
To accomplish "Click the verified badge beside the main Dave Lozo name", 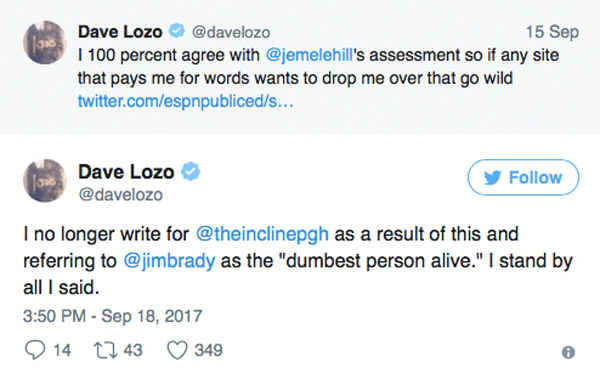I will pos(190,171).
